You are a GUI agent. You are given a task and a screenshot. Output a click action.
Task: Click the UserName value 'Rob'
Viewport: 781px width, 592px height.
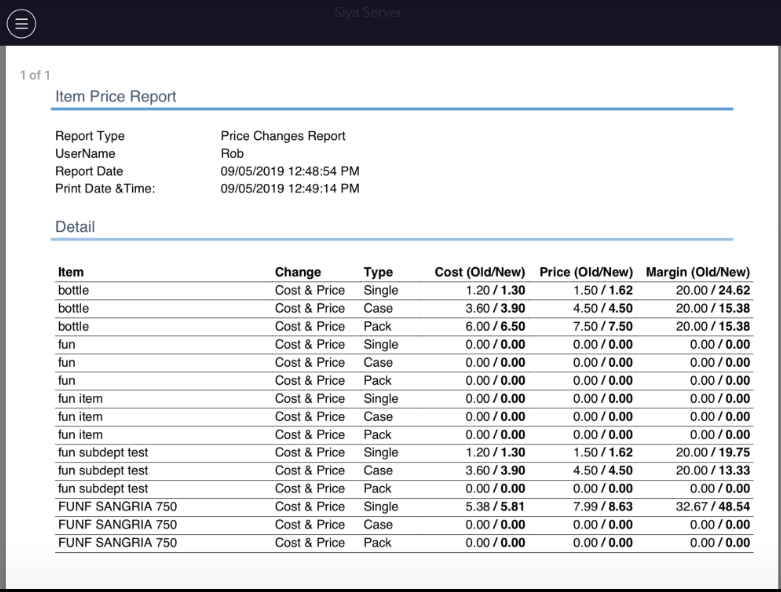pyautogui.click(x=232, y=154)
